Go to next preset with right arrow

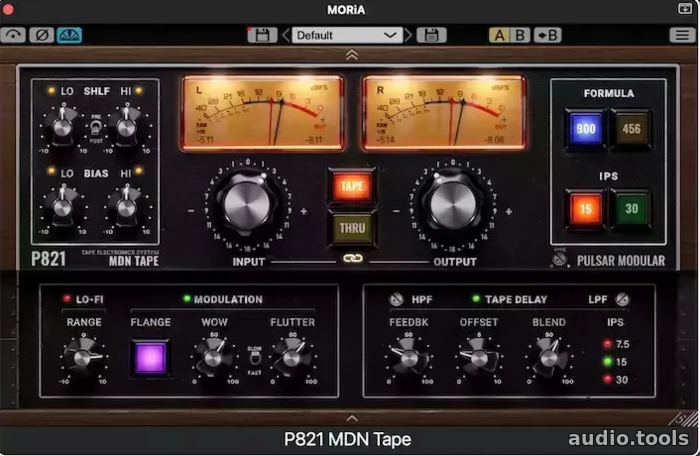[407, 35]
